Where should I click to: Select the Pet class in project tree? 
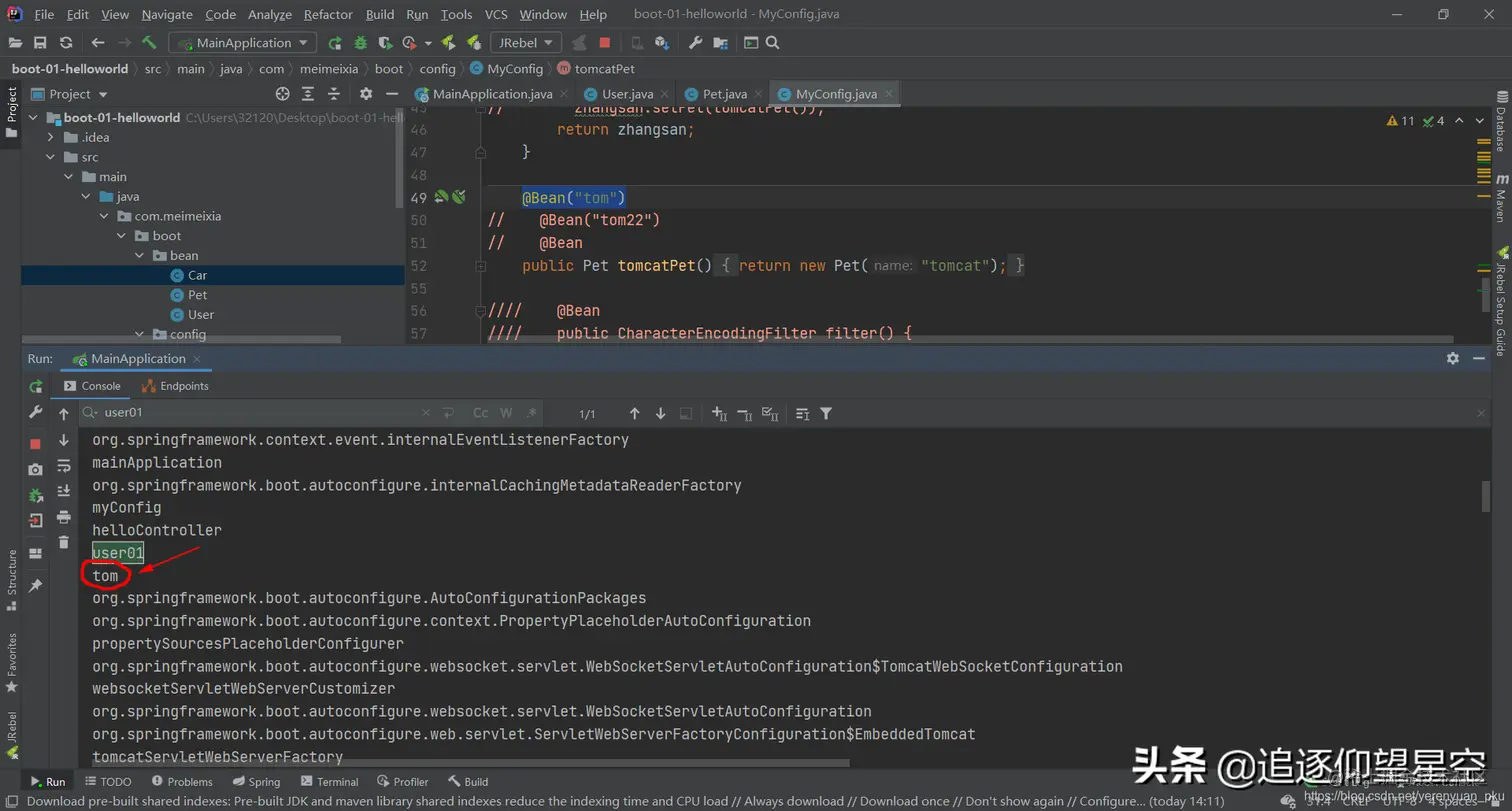click(197, 295)
